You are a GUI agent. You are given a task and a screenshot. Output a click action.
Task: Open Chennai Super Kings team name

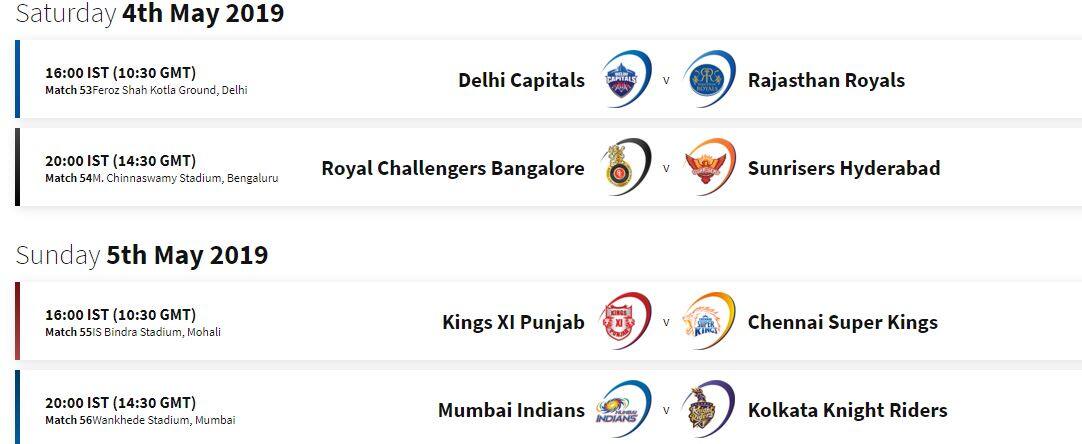843,322
